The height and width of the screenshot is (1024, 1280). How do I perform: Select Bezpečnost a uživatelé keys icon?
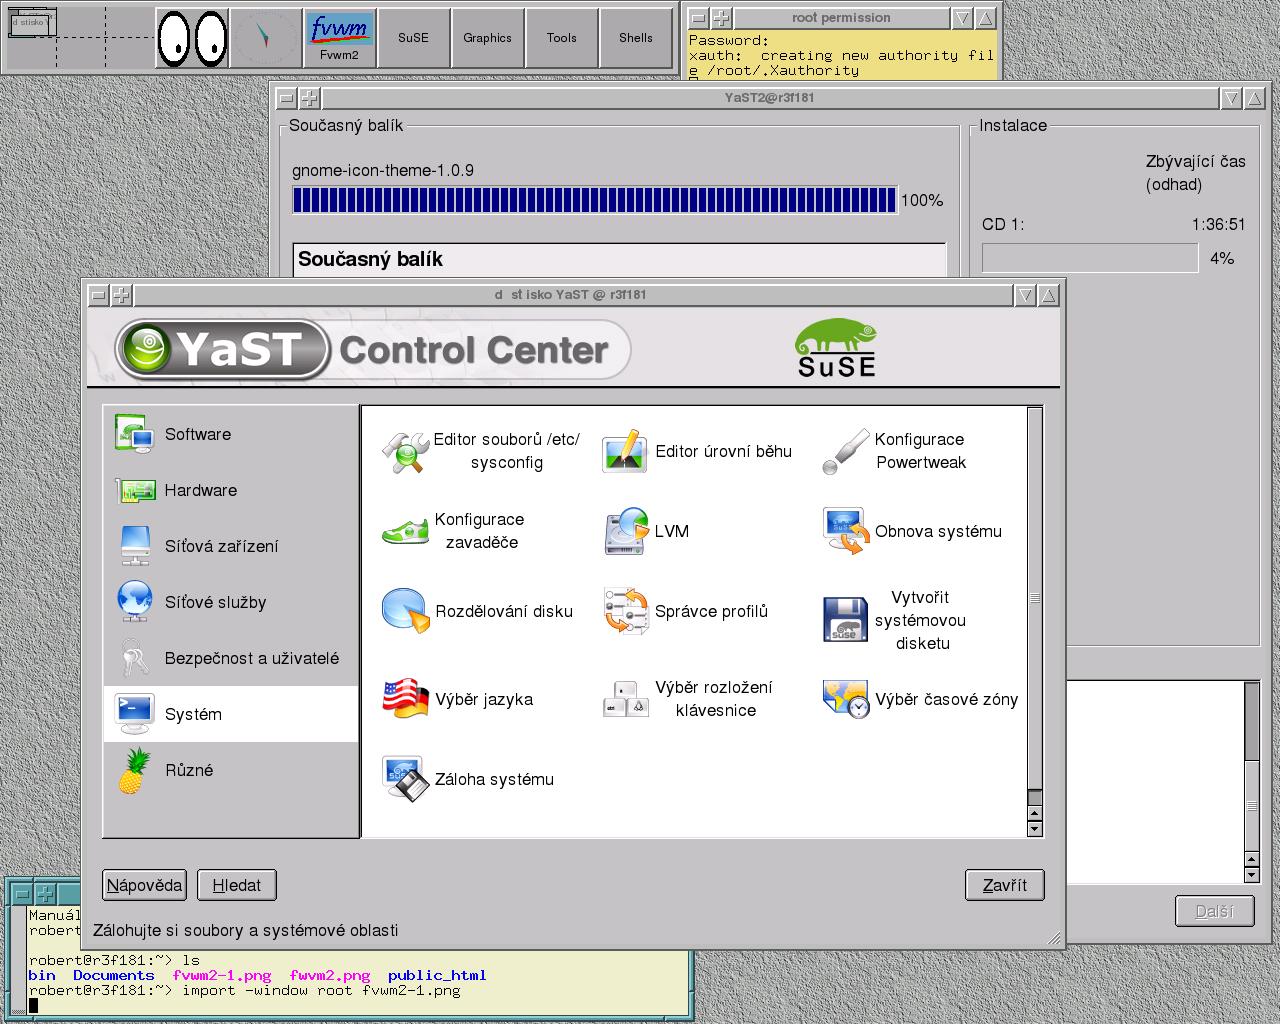(134, 658)
